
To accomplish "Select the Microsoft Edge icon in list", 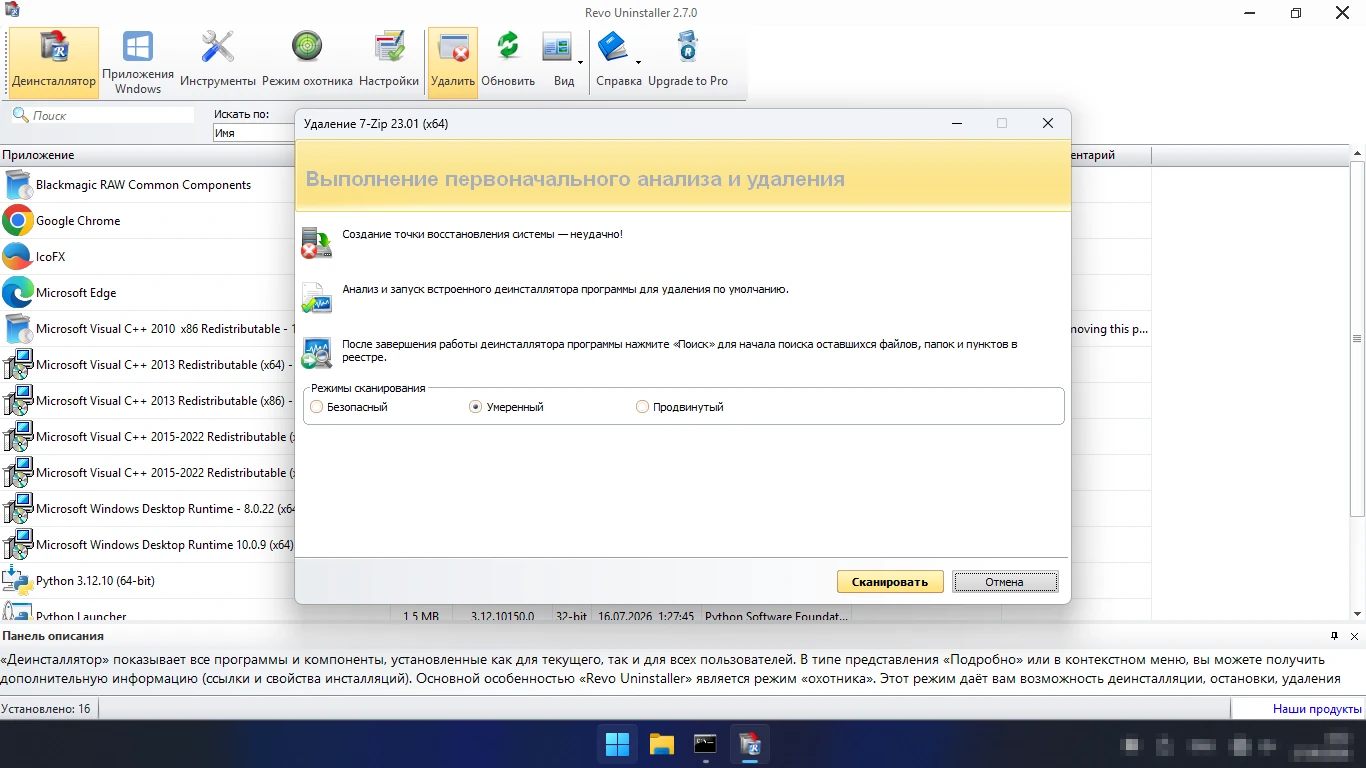I will [x=18, y=293].
